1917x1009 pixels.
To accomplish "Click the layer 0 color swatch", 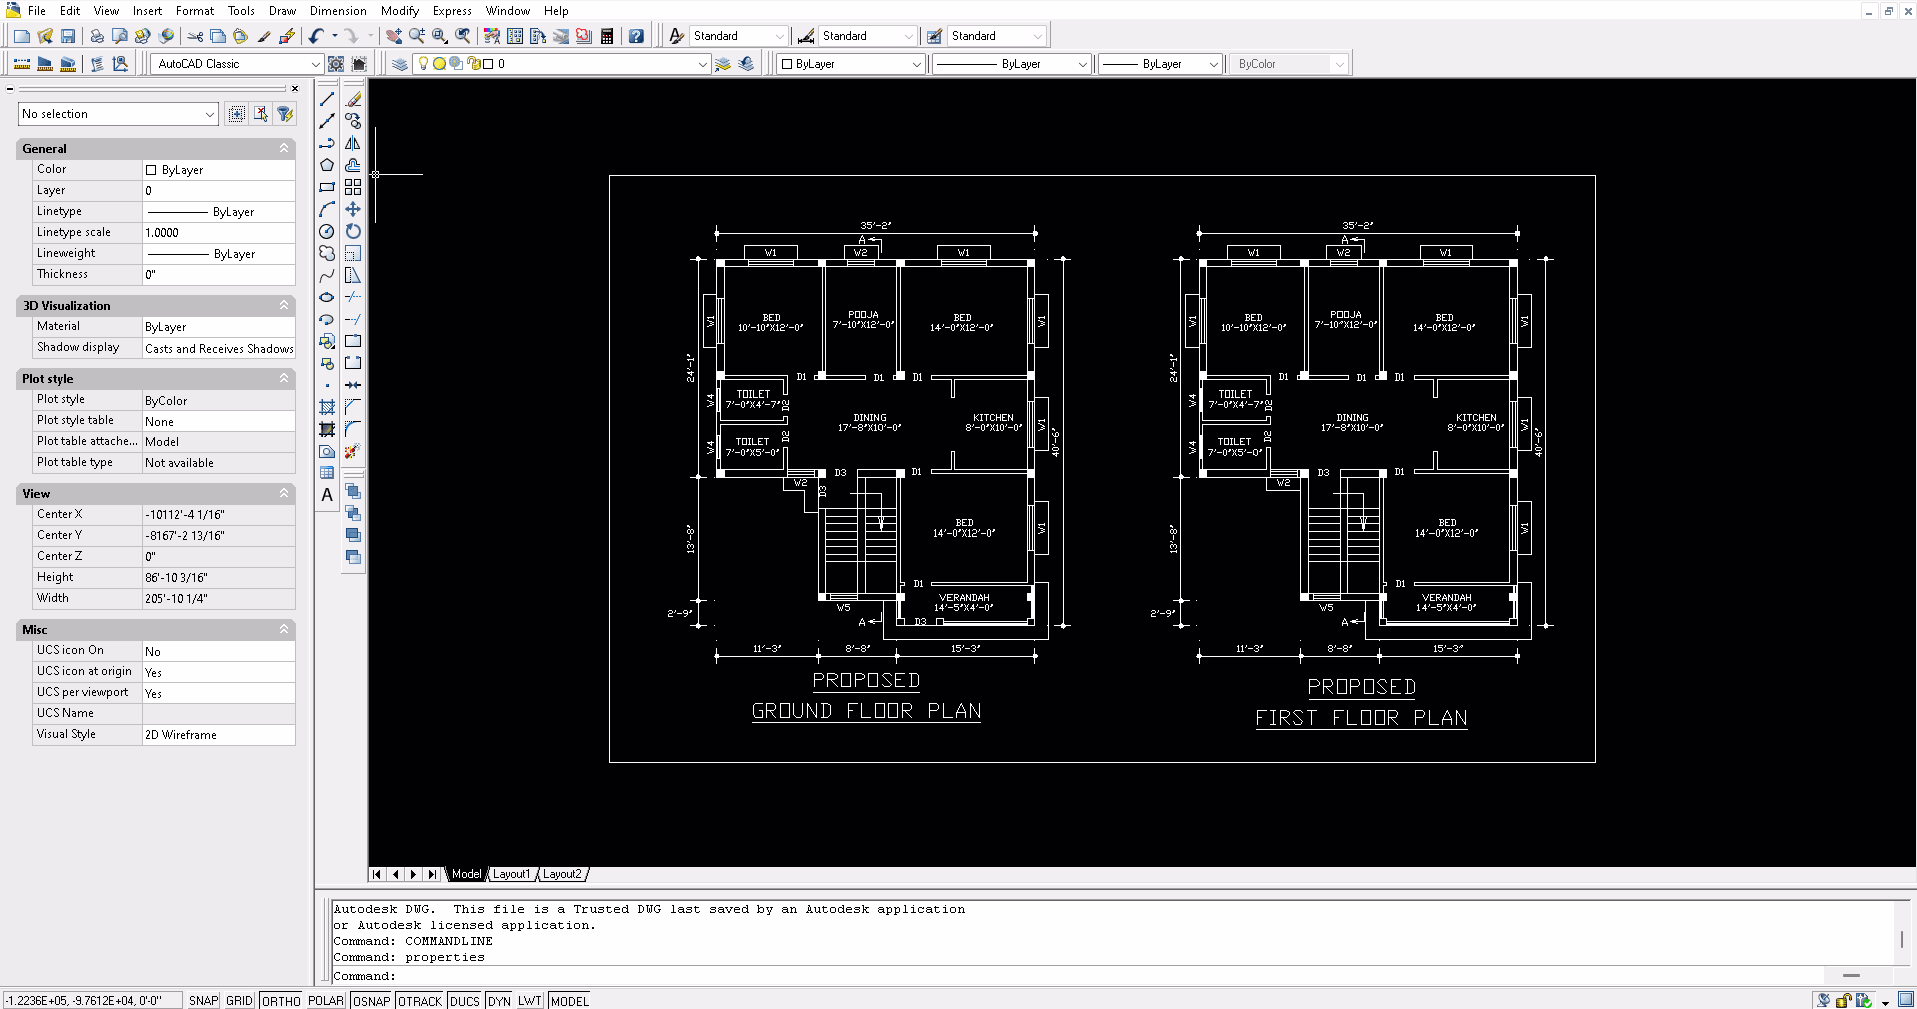I will tap(489, 64).
